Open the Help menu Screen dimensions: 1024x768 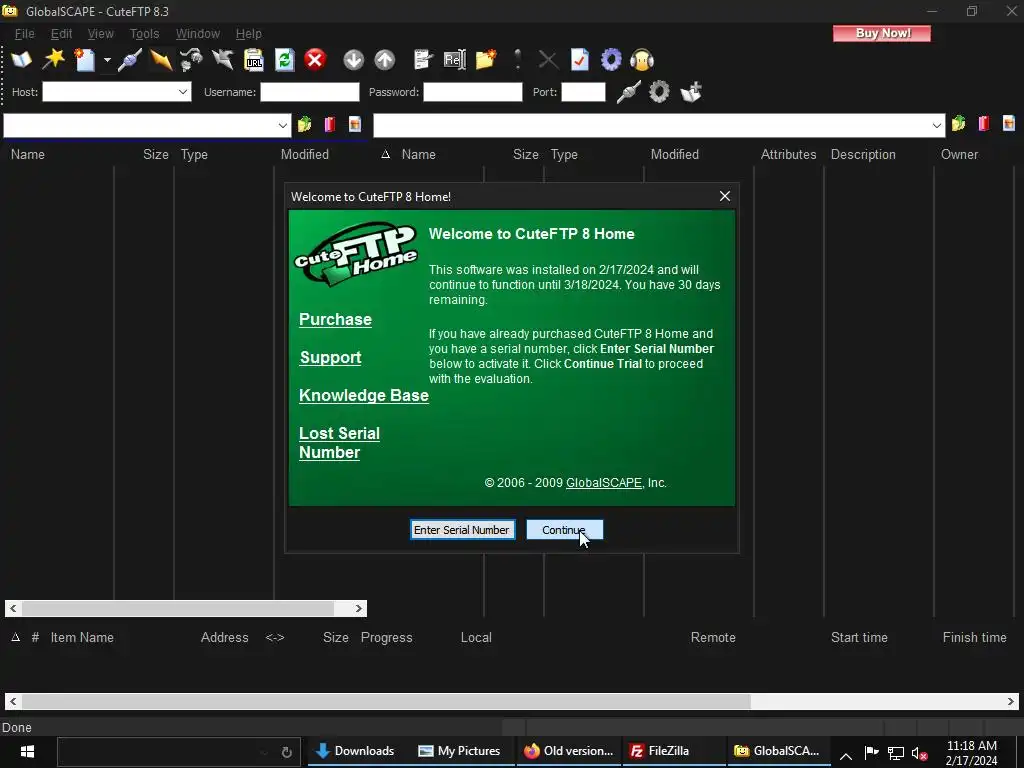(x=248, y=34)
